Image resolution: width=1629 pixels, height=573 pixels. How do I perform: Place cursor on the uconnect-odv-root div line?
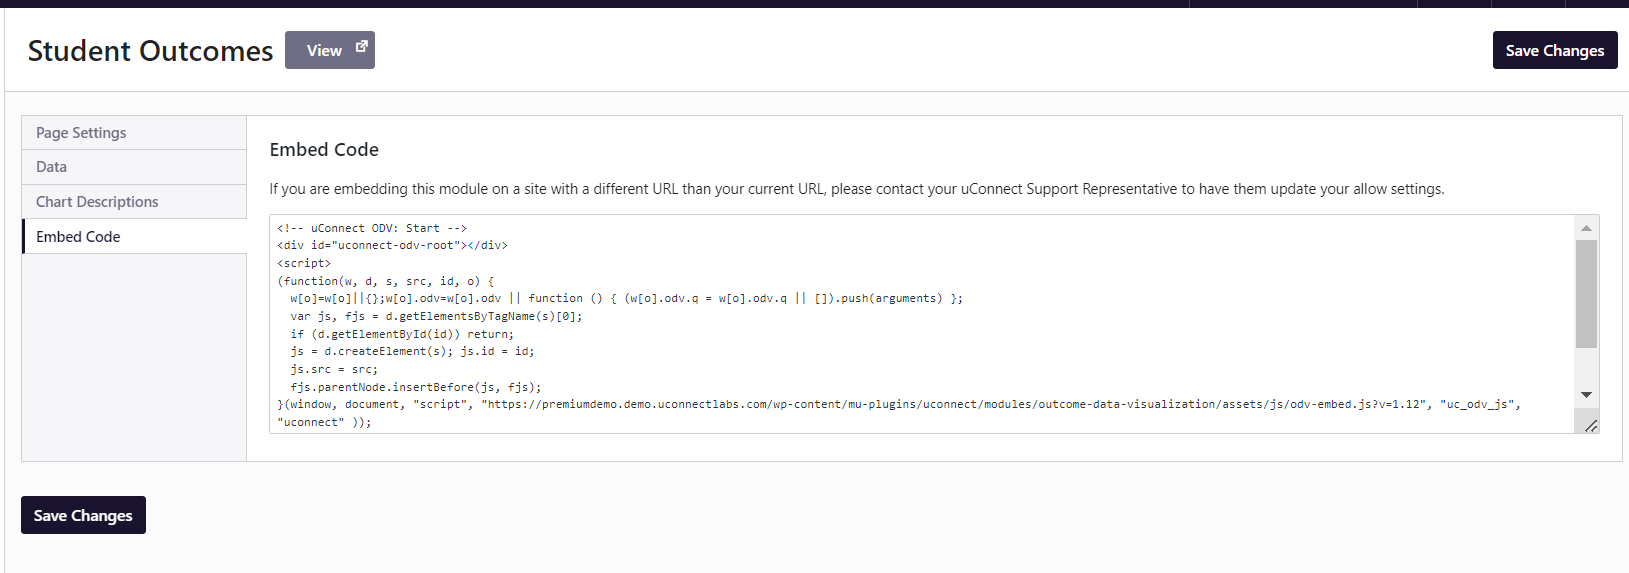point(392,245)
